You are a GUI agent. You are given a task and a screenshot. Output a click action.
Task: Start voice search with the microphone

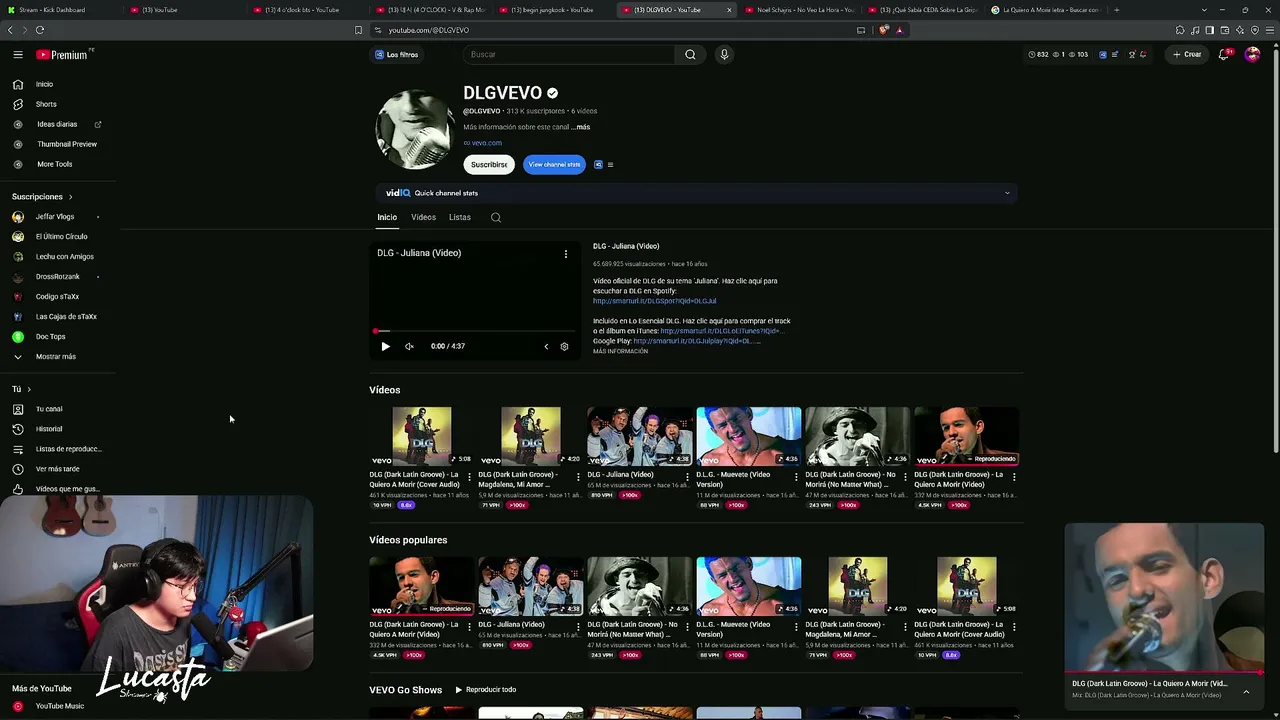pyautogui.click(x=724, y=55)
